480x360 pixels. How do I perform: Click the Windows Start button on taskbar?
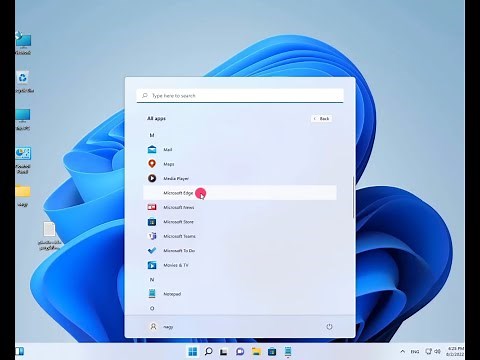click(193, 351)
